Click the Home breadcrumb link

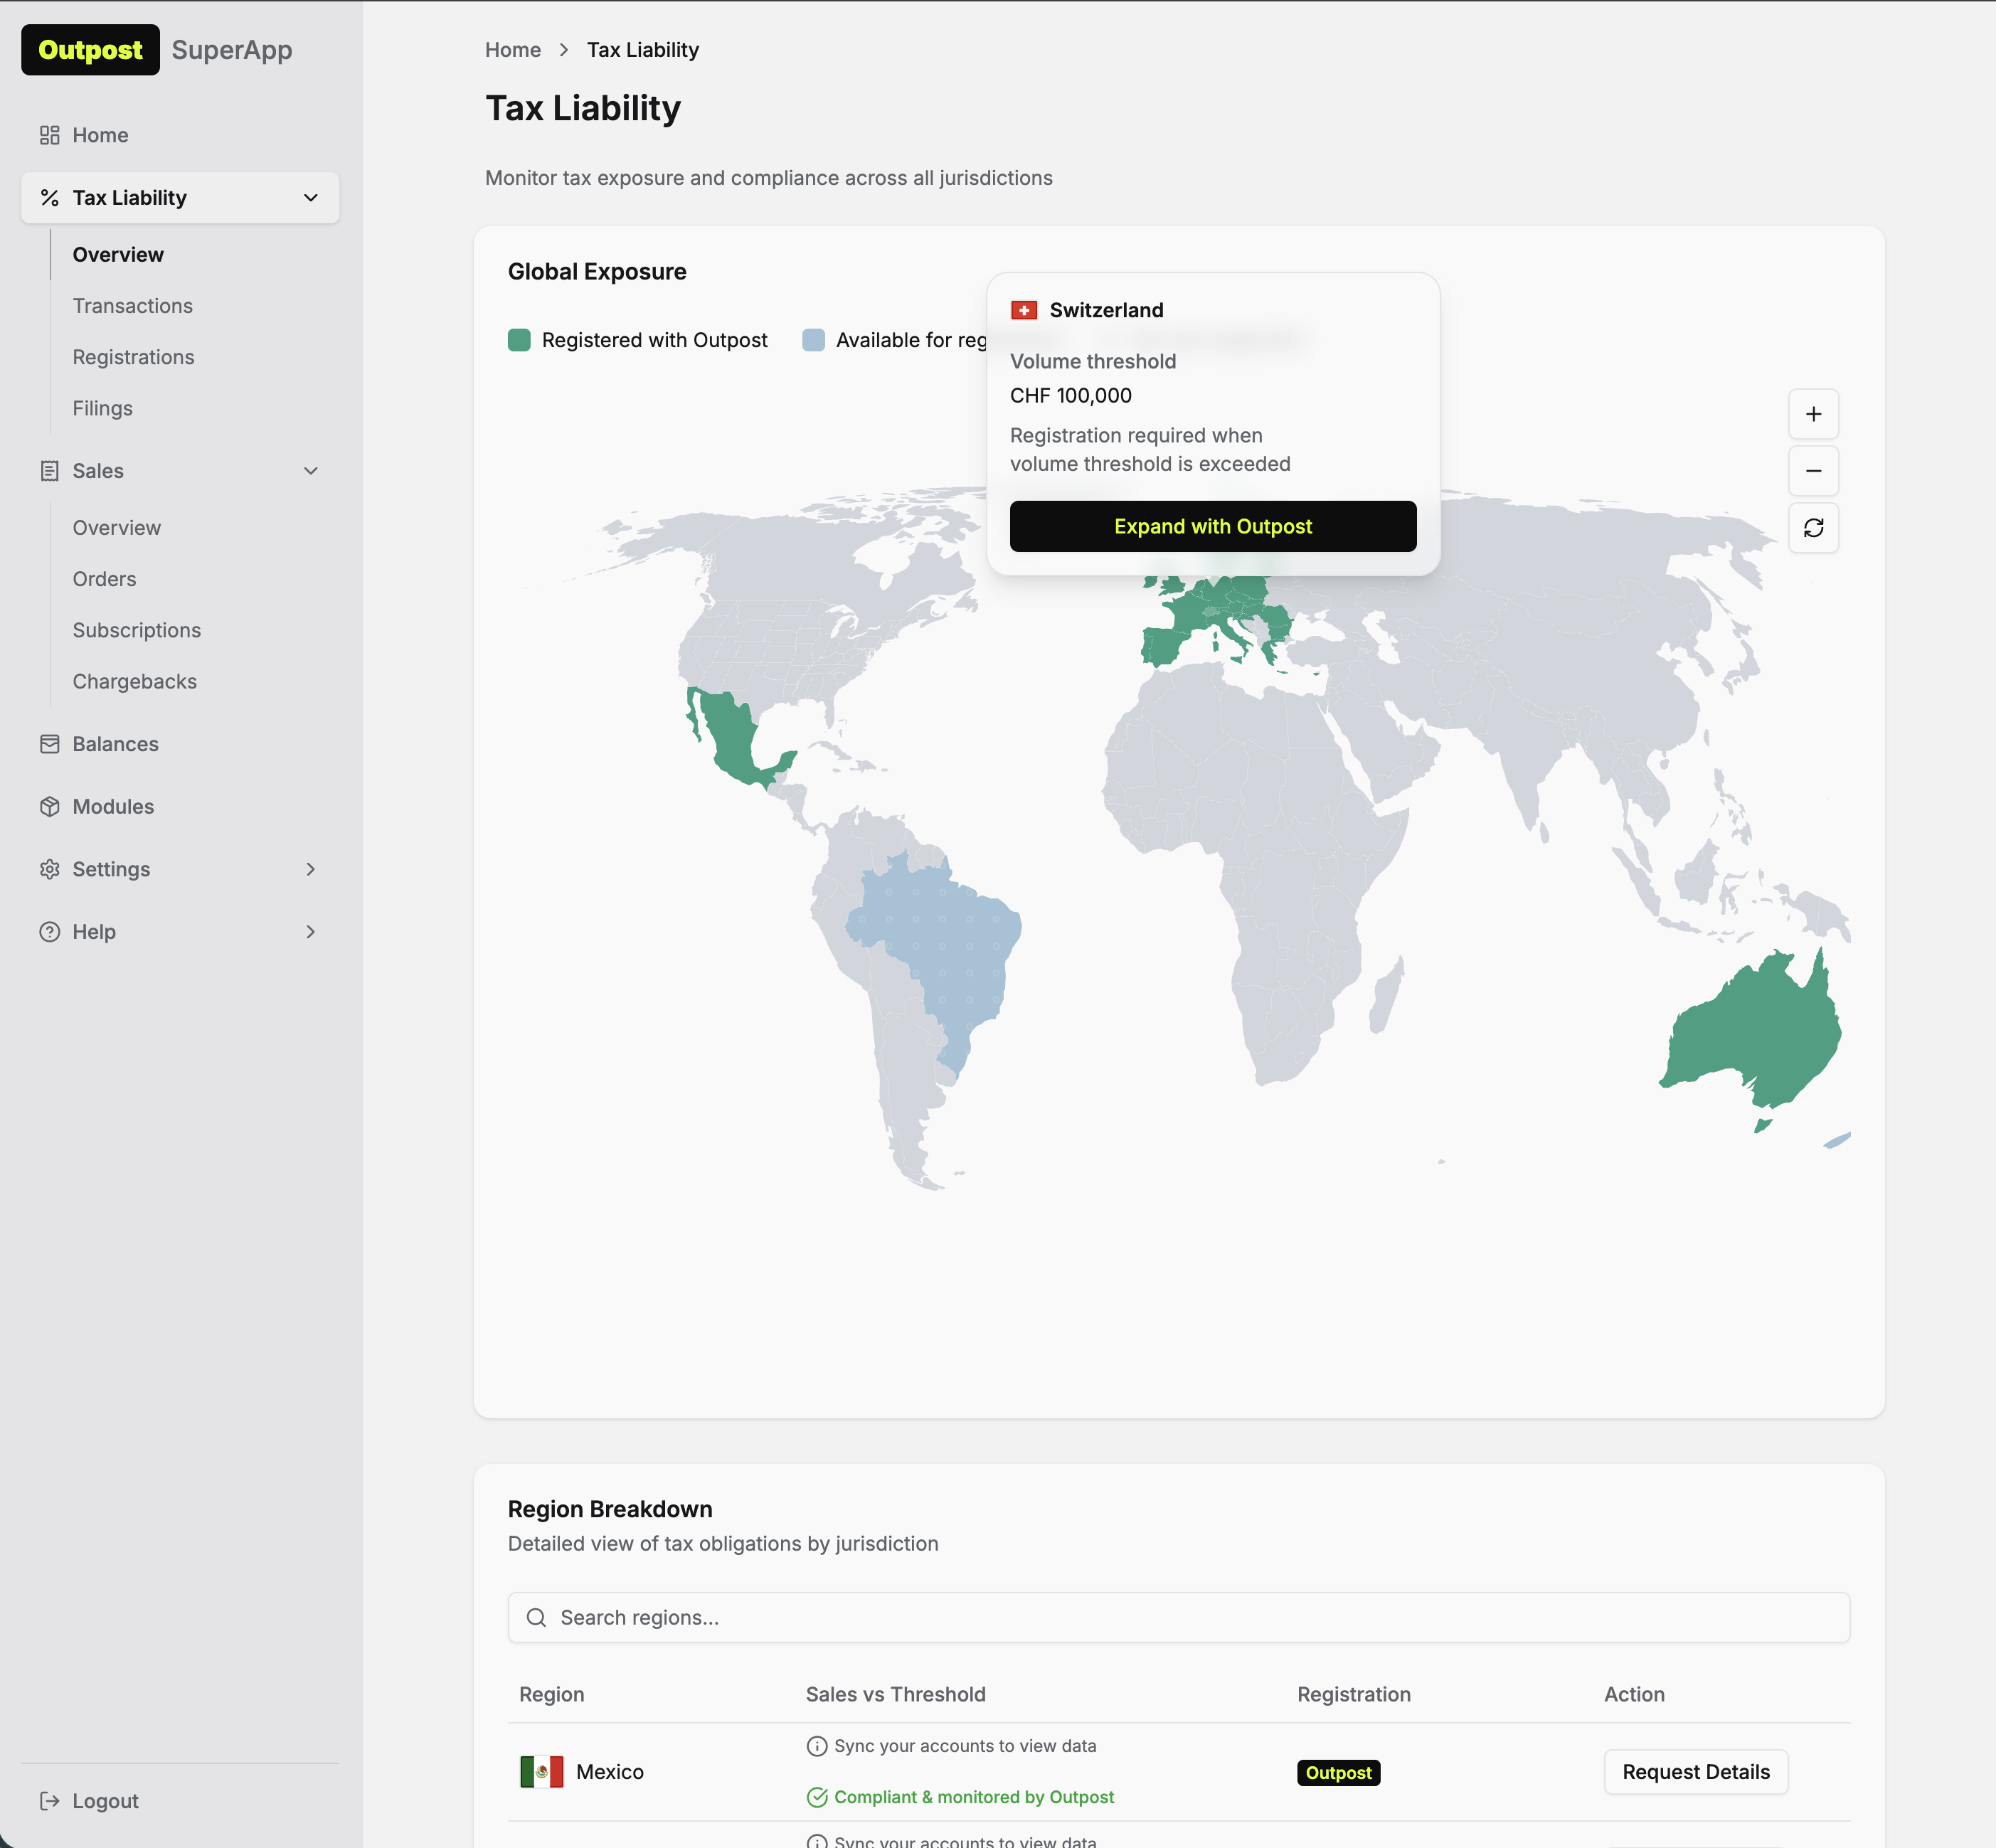(x=512, y=50)
